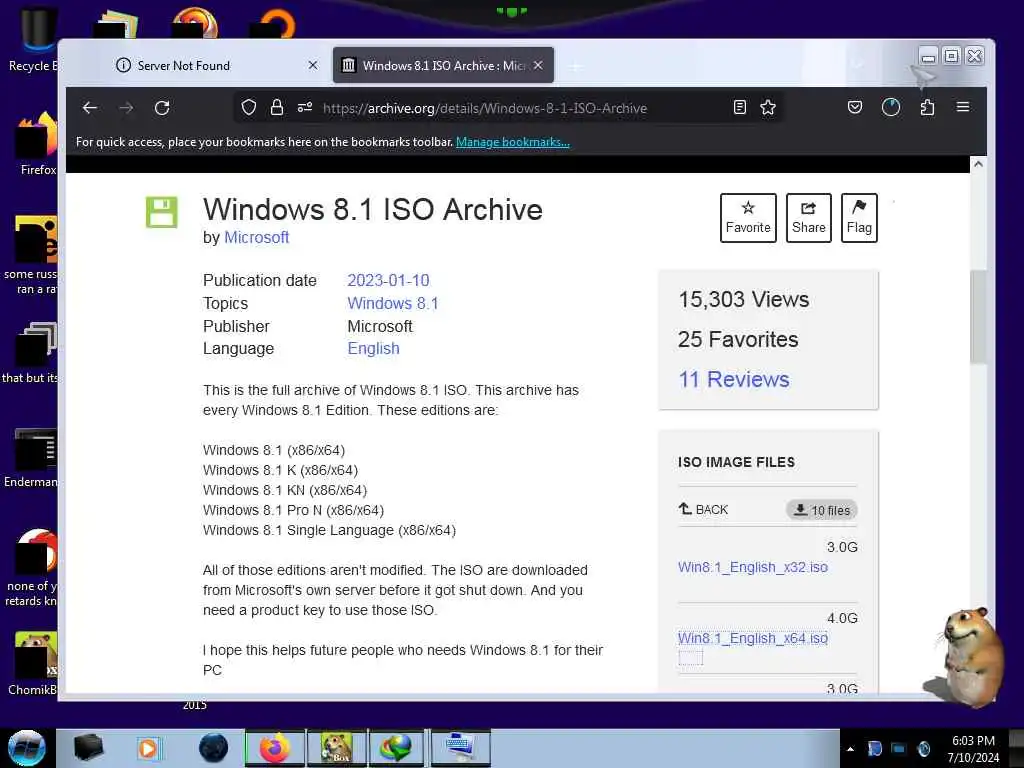Bookmark this page with the star icon
Viewport: 1024px width, 768px height.
(768, 108)
